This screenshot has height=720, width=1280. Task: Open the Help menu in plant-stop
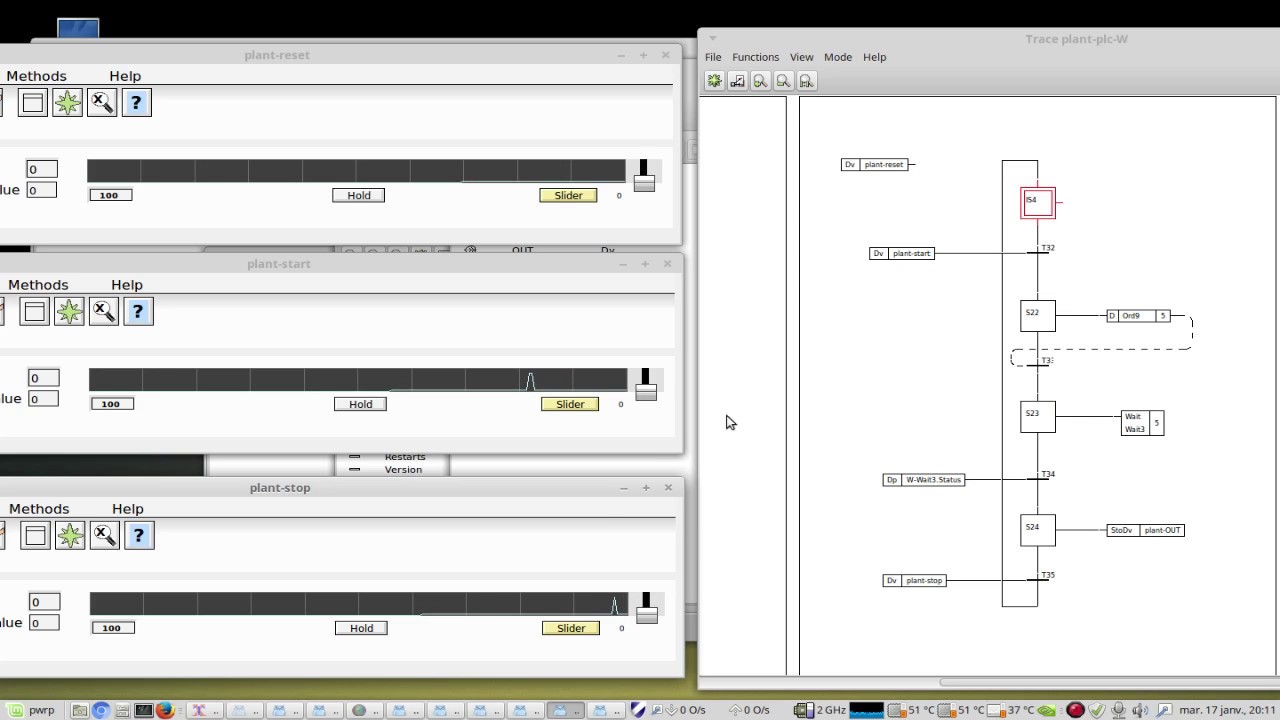coord(127,509)
